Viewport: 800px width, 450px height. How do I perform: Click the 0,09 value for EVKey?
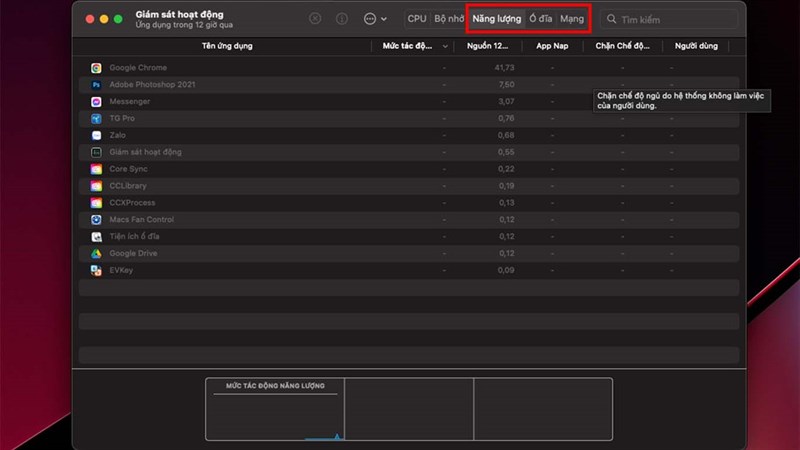click(506, 269)
